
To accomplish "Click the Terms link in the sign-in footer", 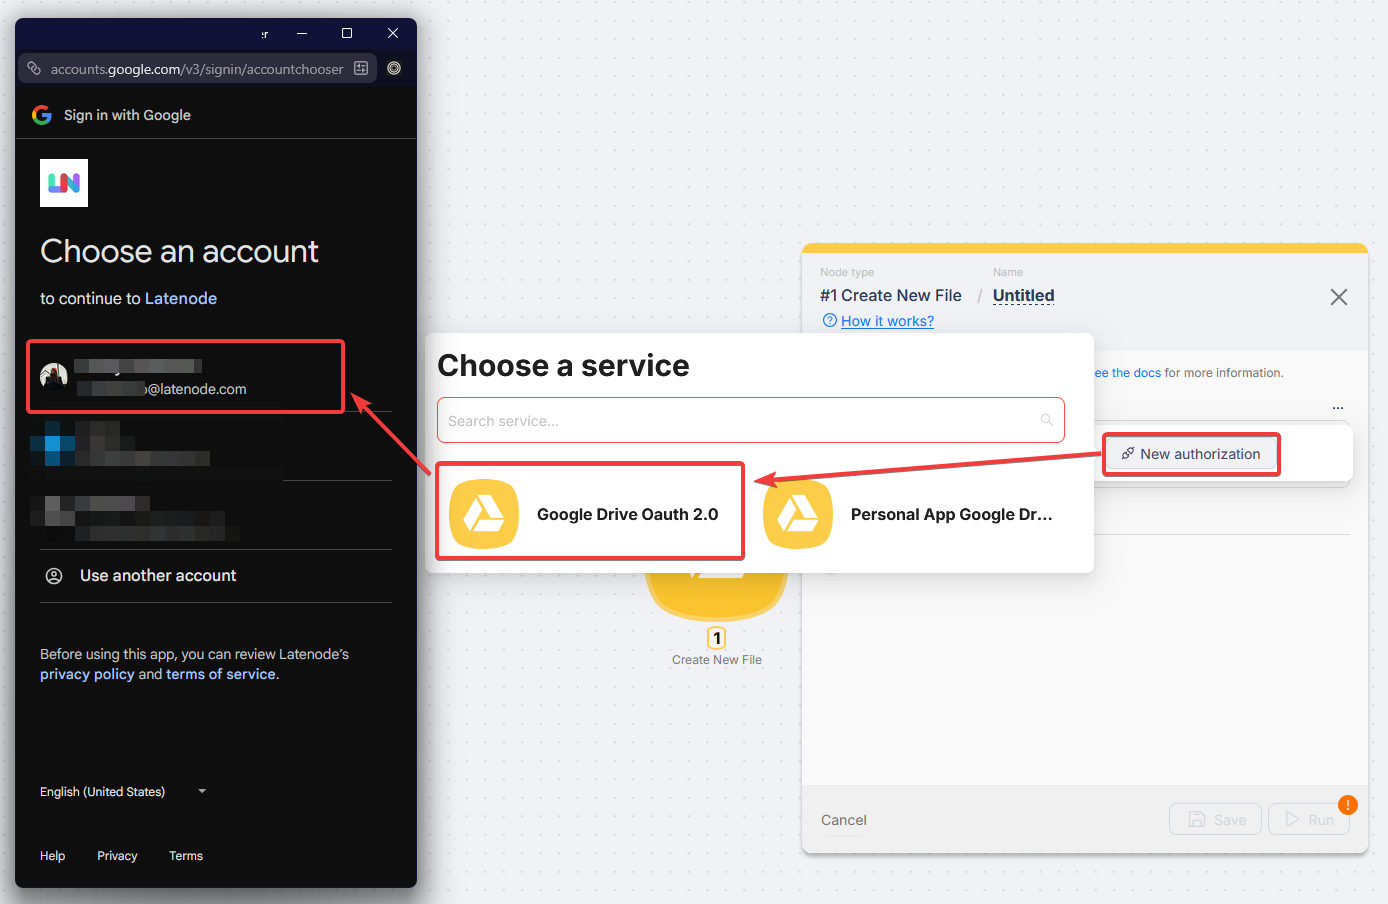I will coord(185,855).
